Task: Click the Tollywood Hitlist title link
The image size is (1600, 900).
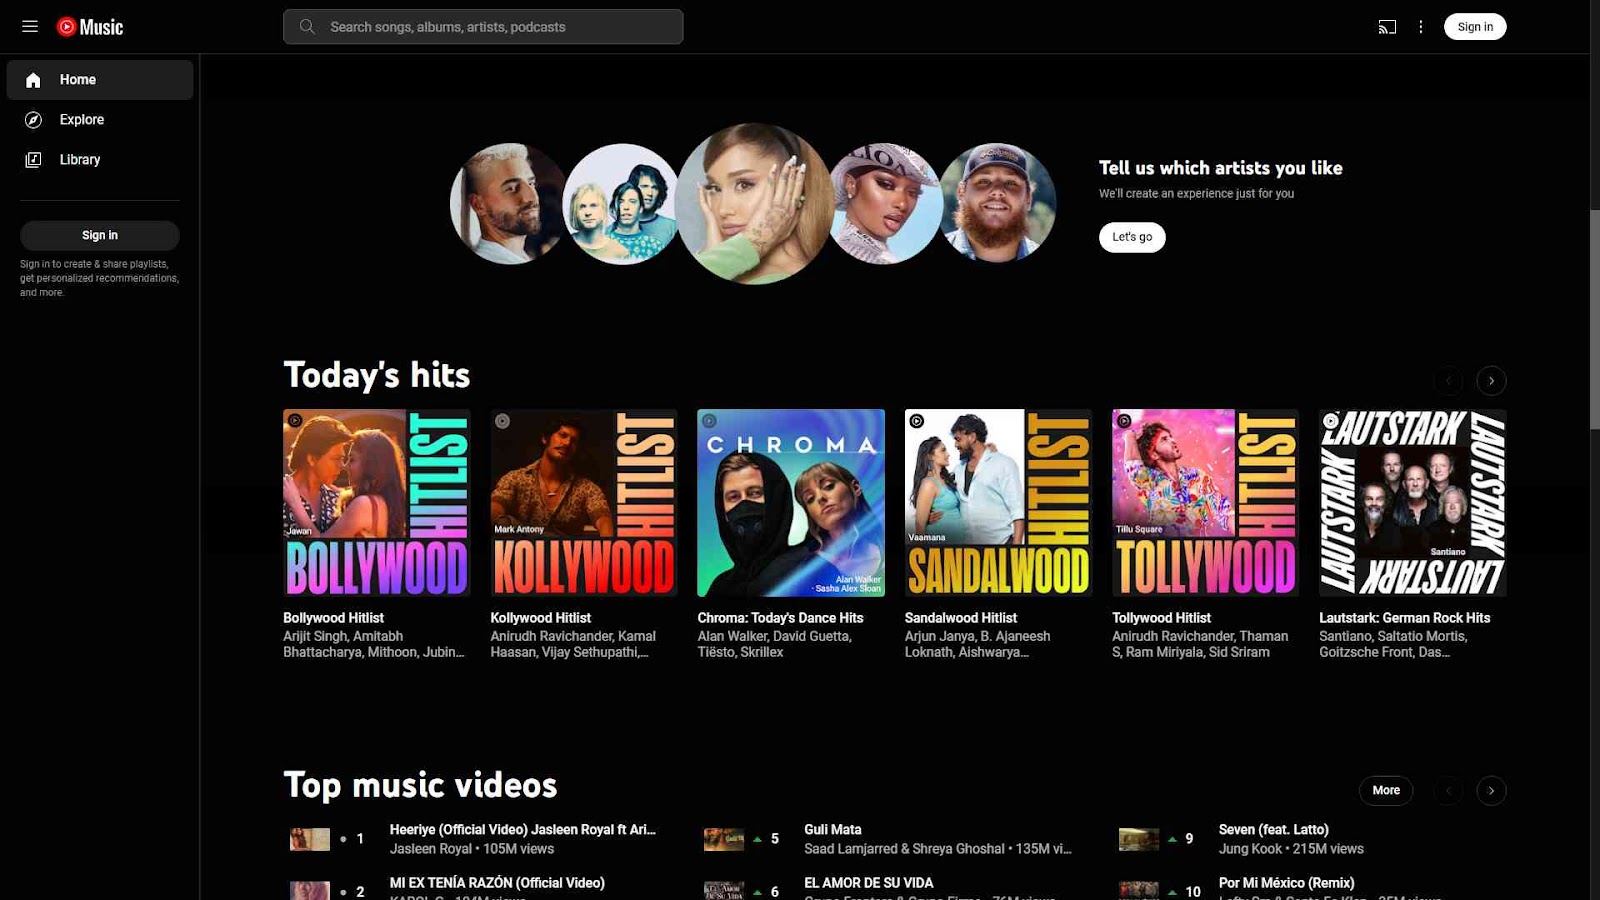Action: coord(1161,618)
